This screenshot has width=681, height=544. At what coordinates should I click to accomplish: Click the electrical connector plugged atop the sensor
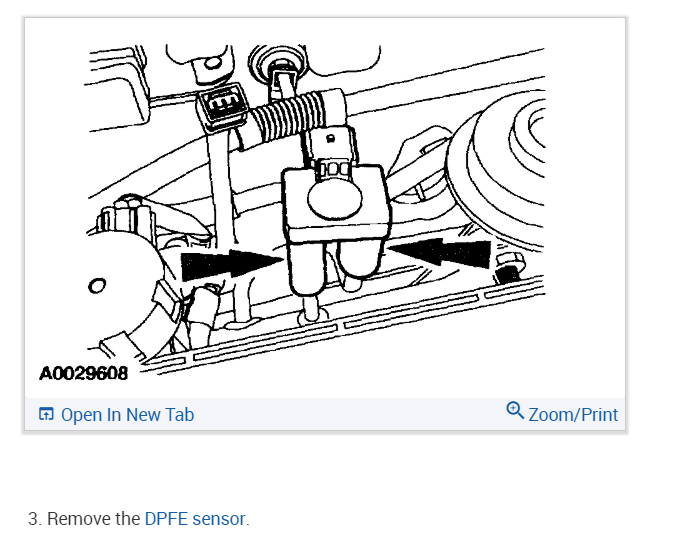(332, 150)
